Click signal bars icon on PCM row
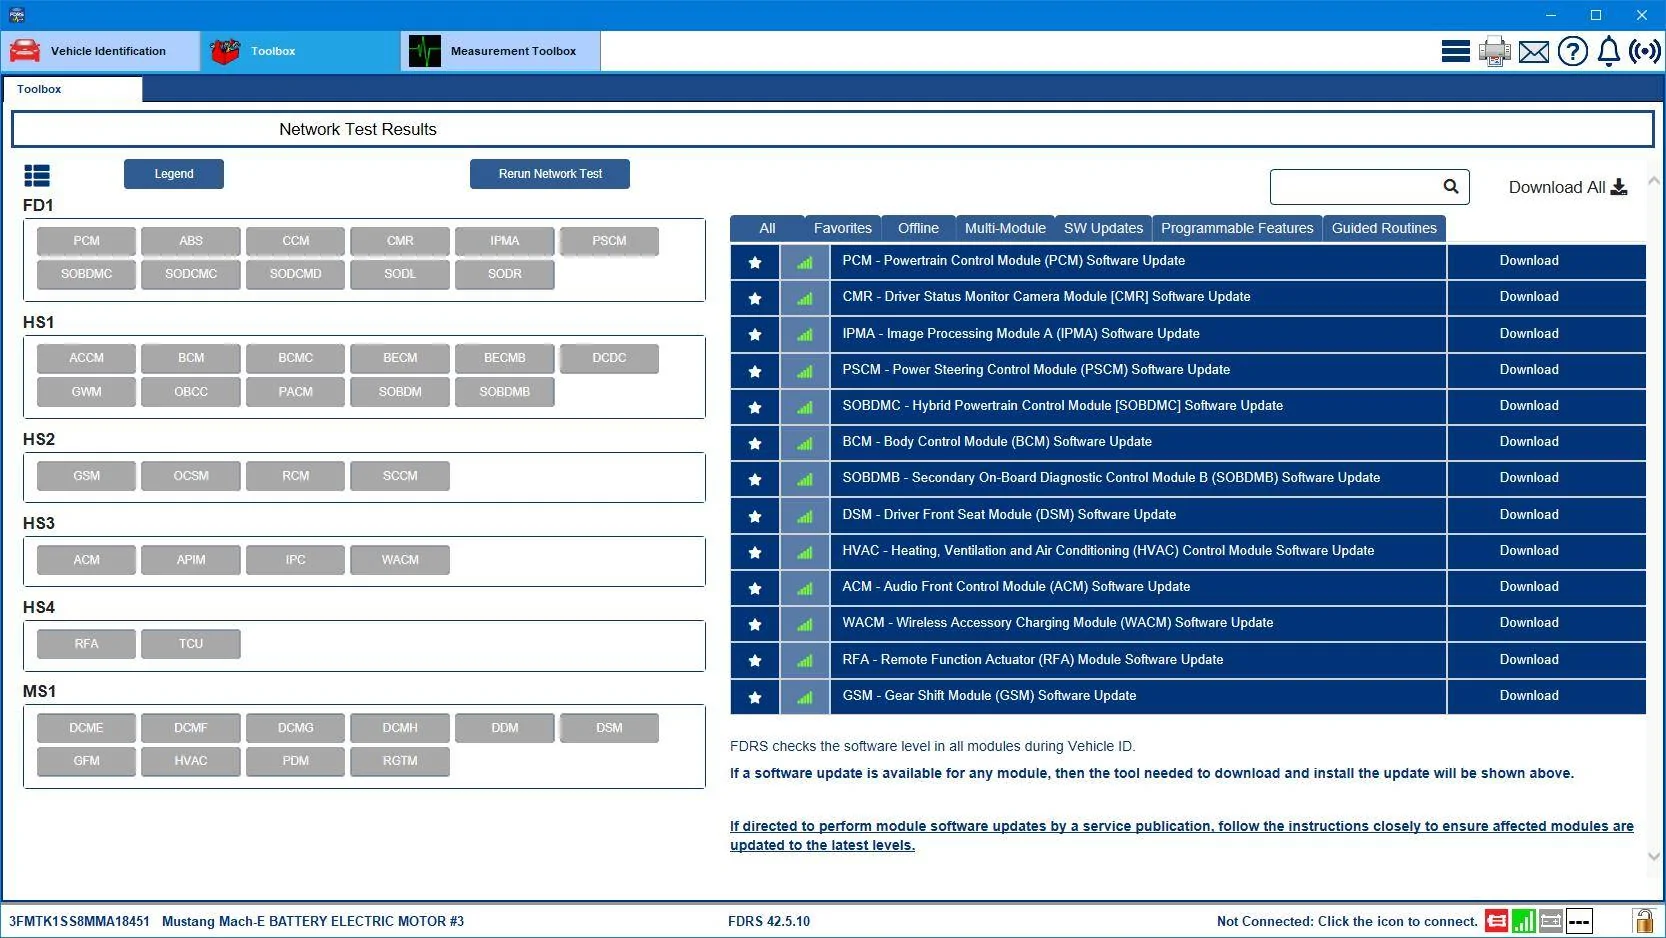The width and height of the screenshot is (1666, 938). 805,262
